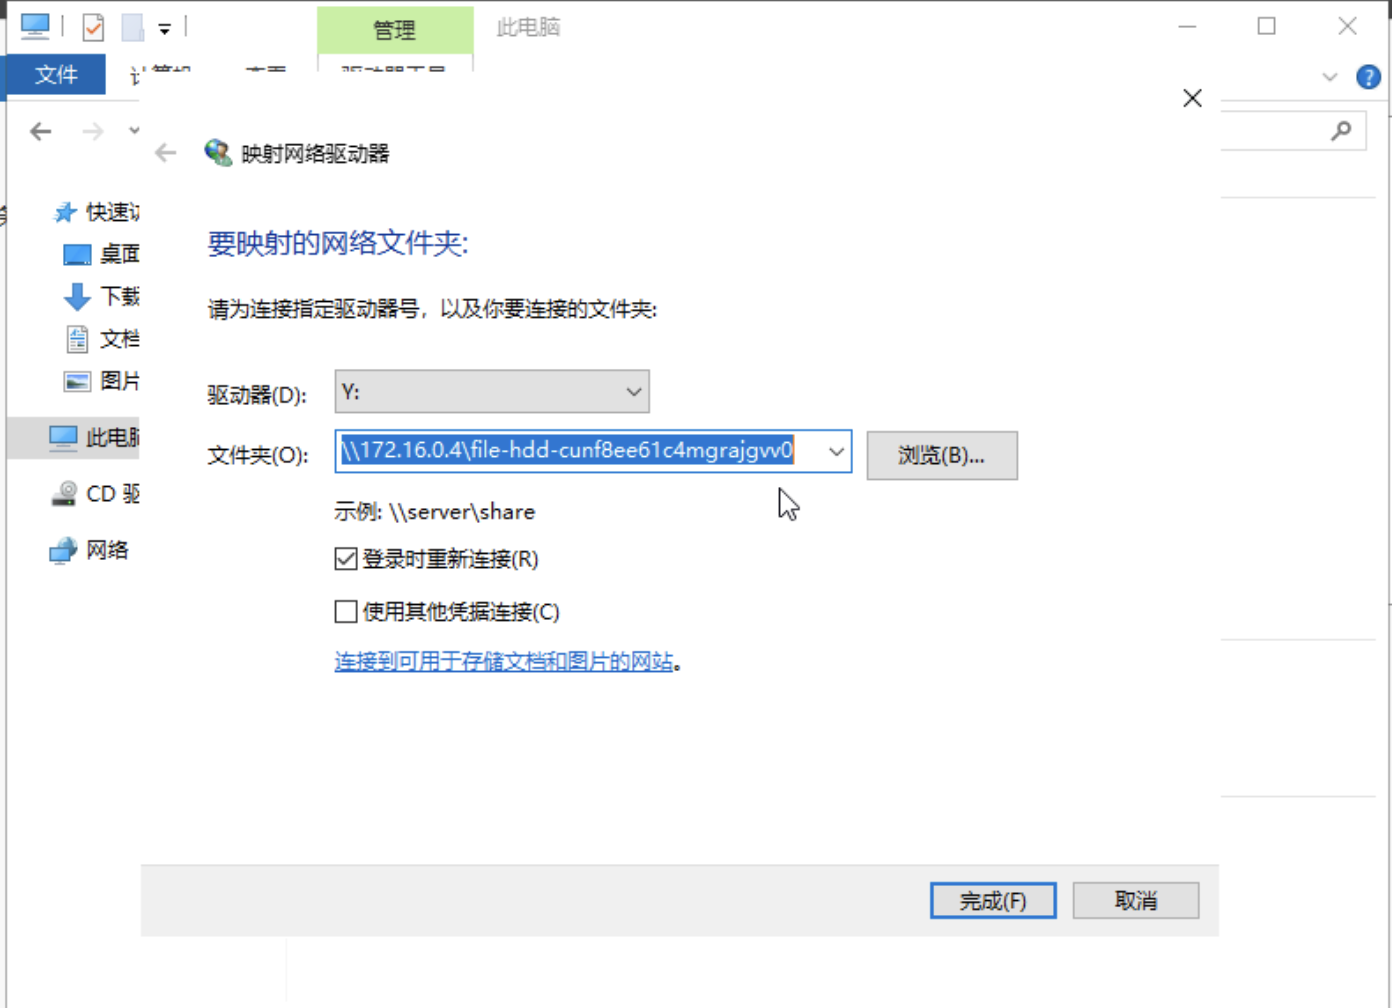Open the 下载 downloads arrow icon
This screenshot has width=1392, height=1008.
[77, 297]
